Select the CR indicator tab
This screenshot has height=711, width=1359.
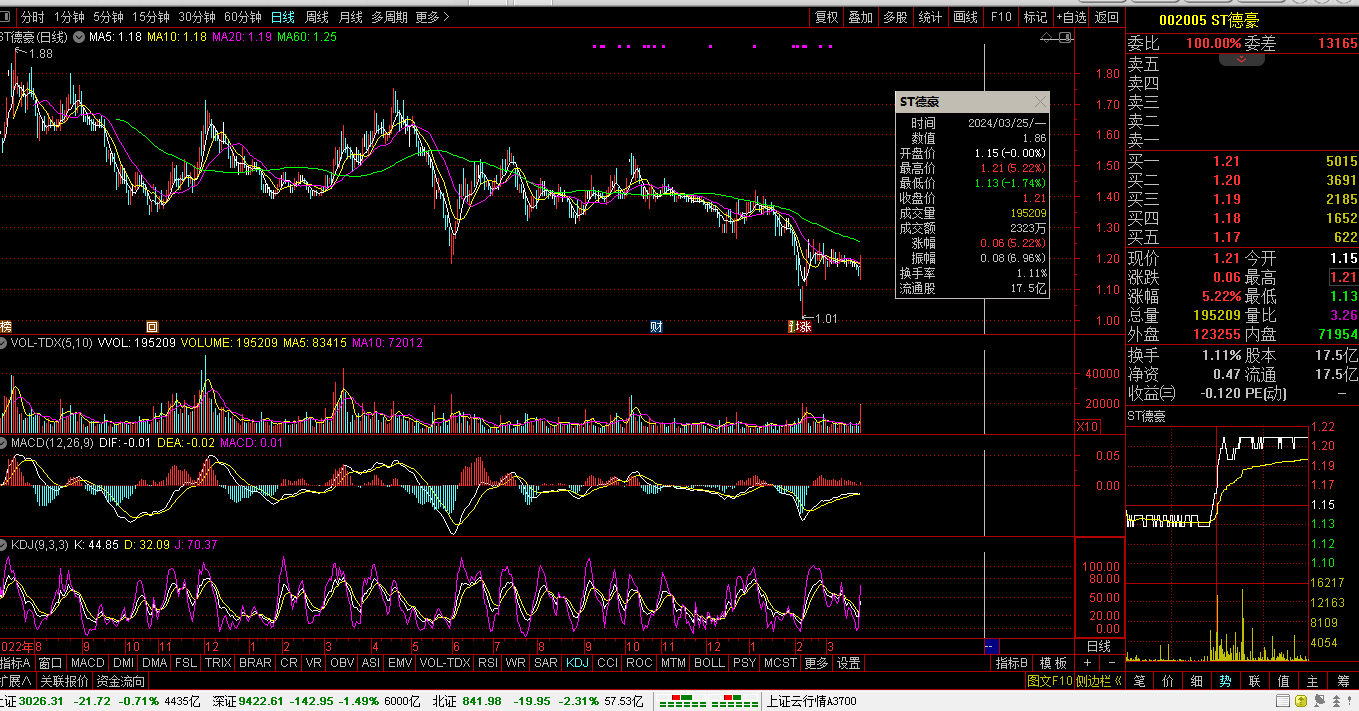(289, 663)
